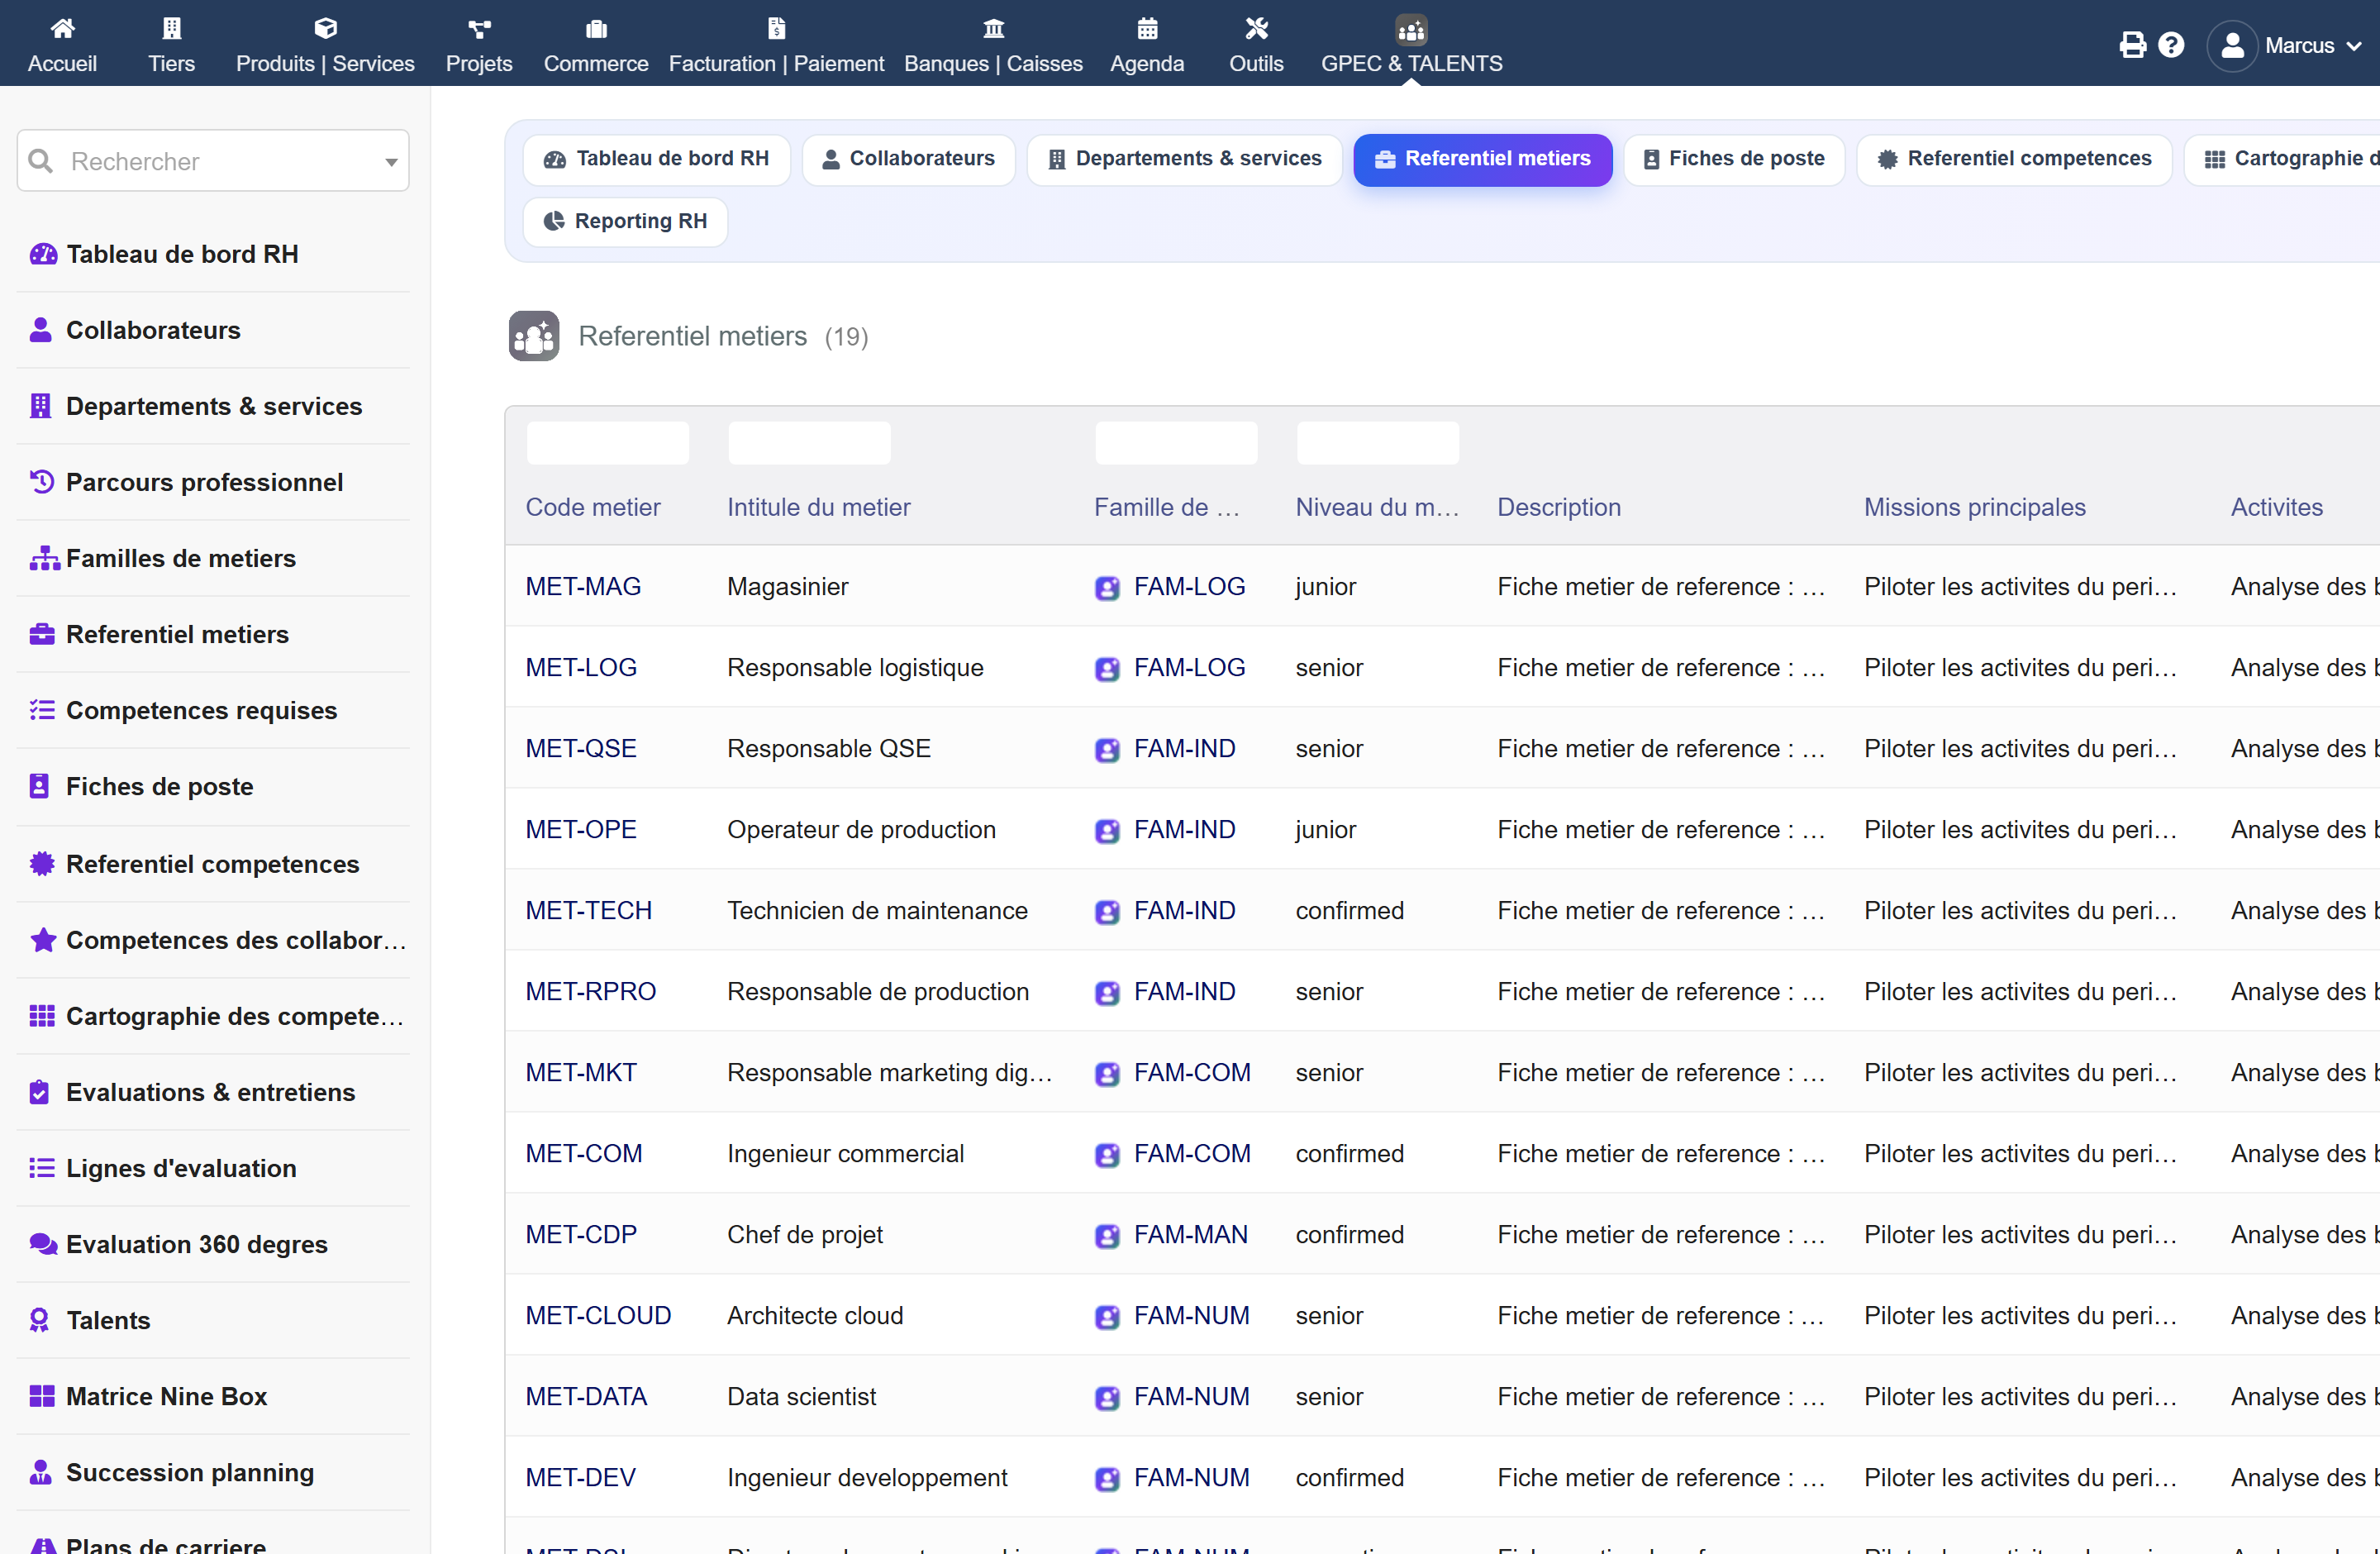Focus the Rechercher search field

213,161
